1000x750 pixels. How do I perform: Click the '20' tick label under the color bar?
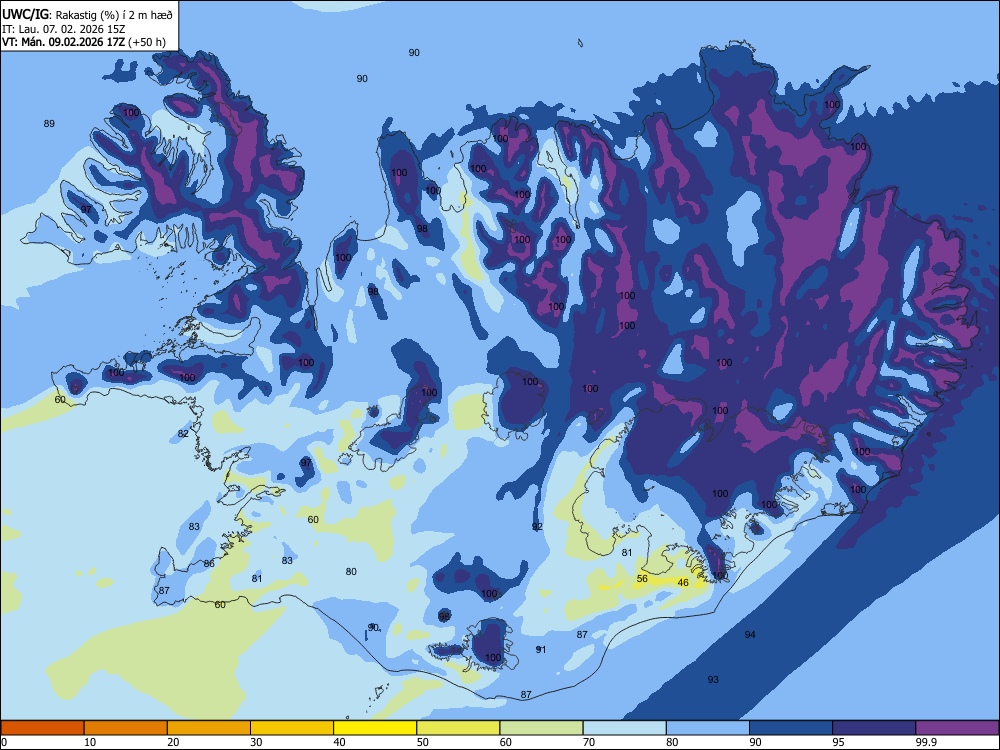[x=173, y=742]
